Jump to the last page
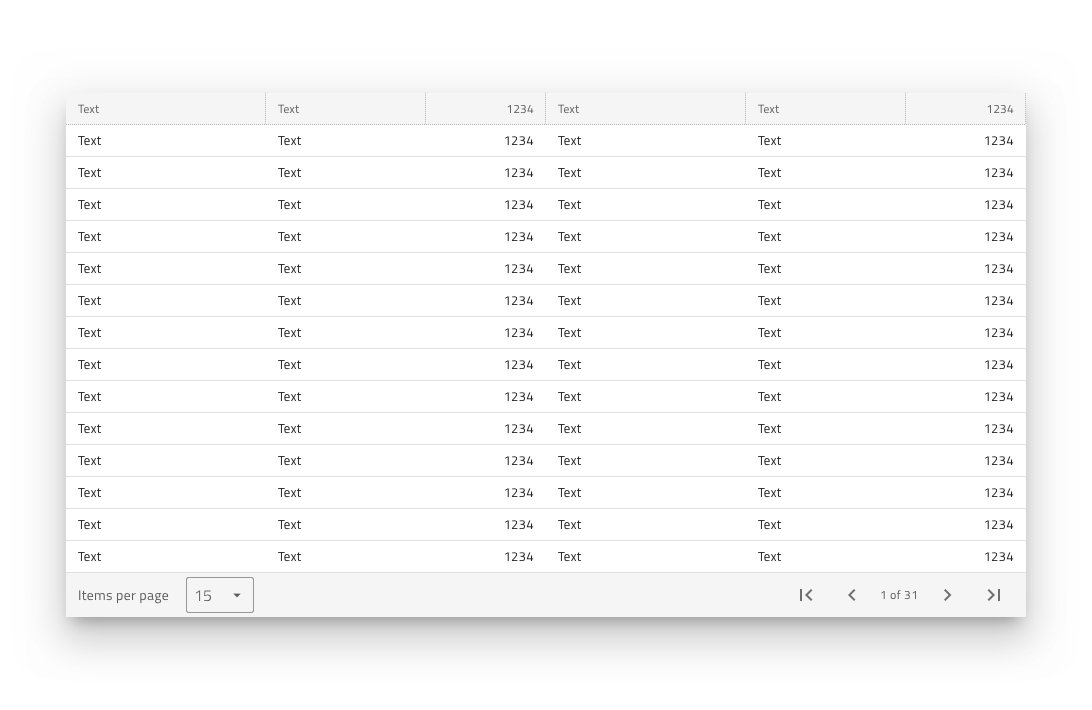The image size is (1092, 710). coord(994,595)
